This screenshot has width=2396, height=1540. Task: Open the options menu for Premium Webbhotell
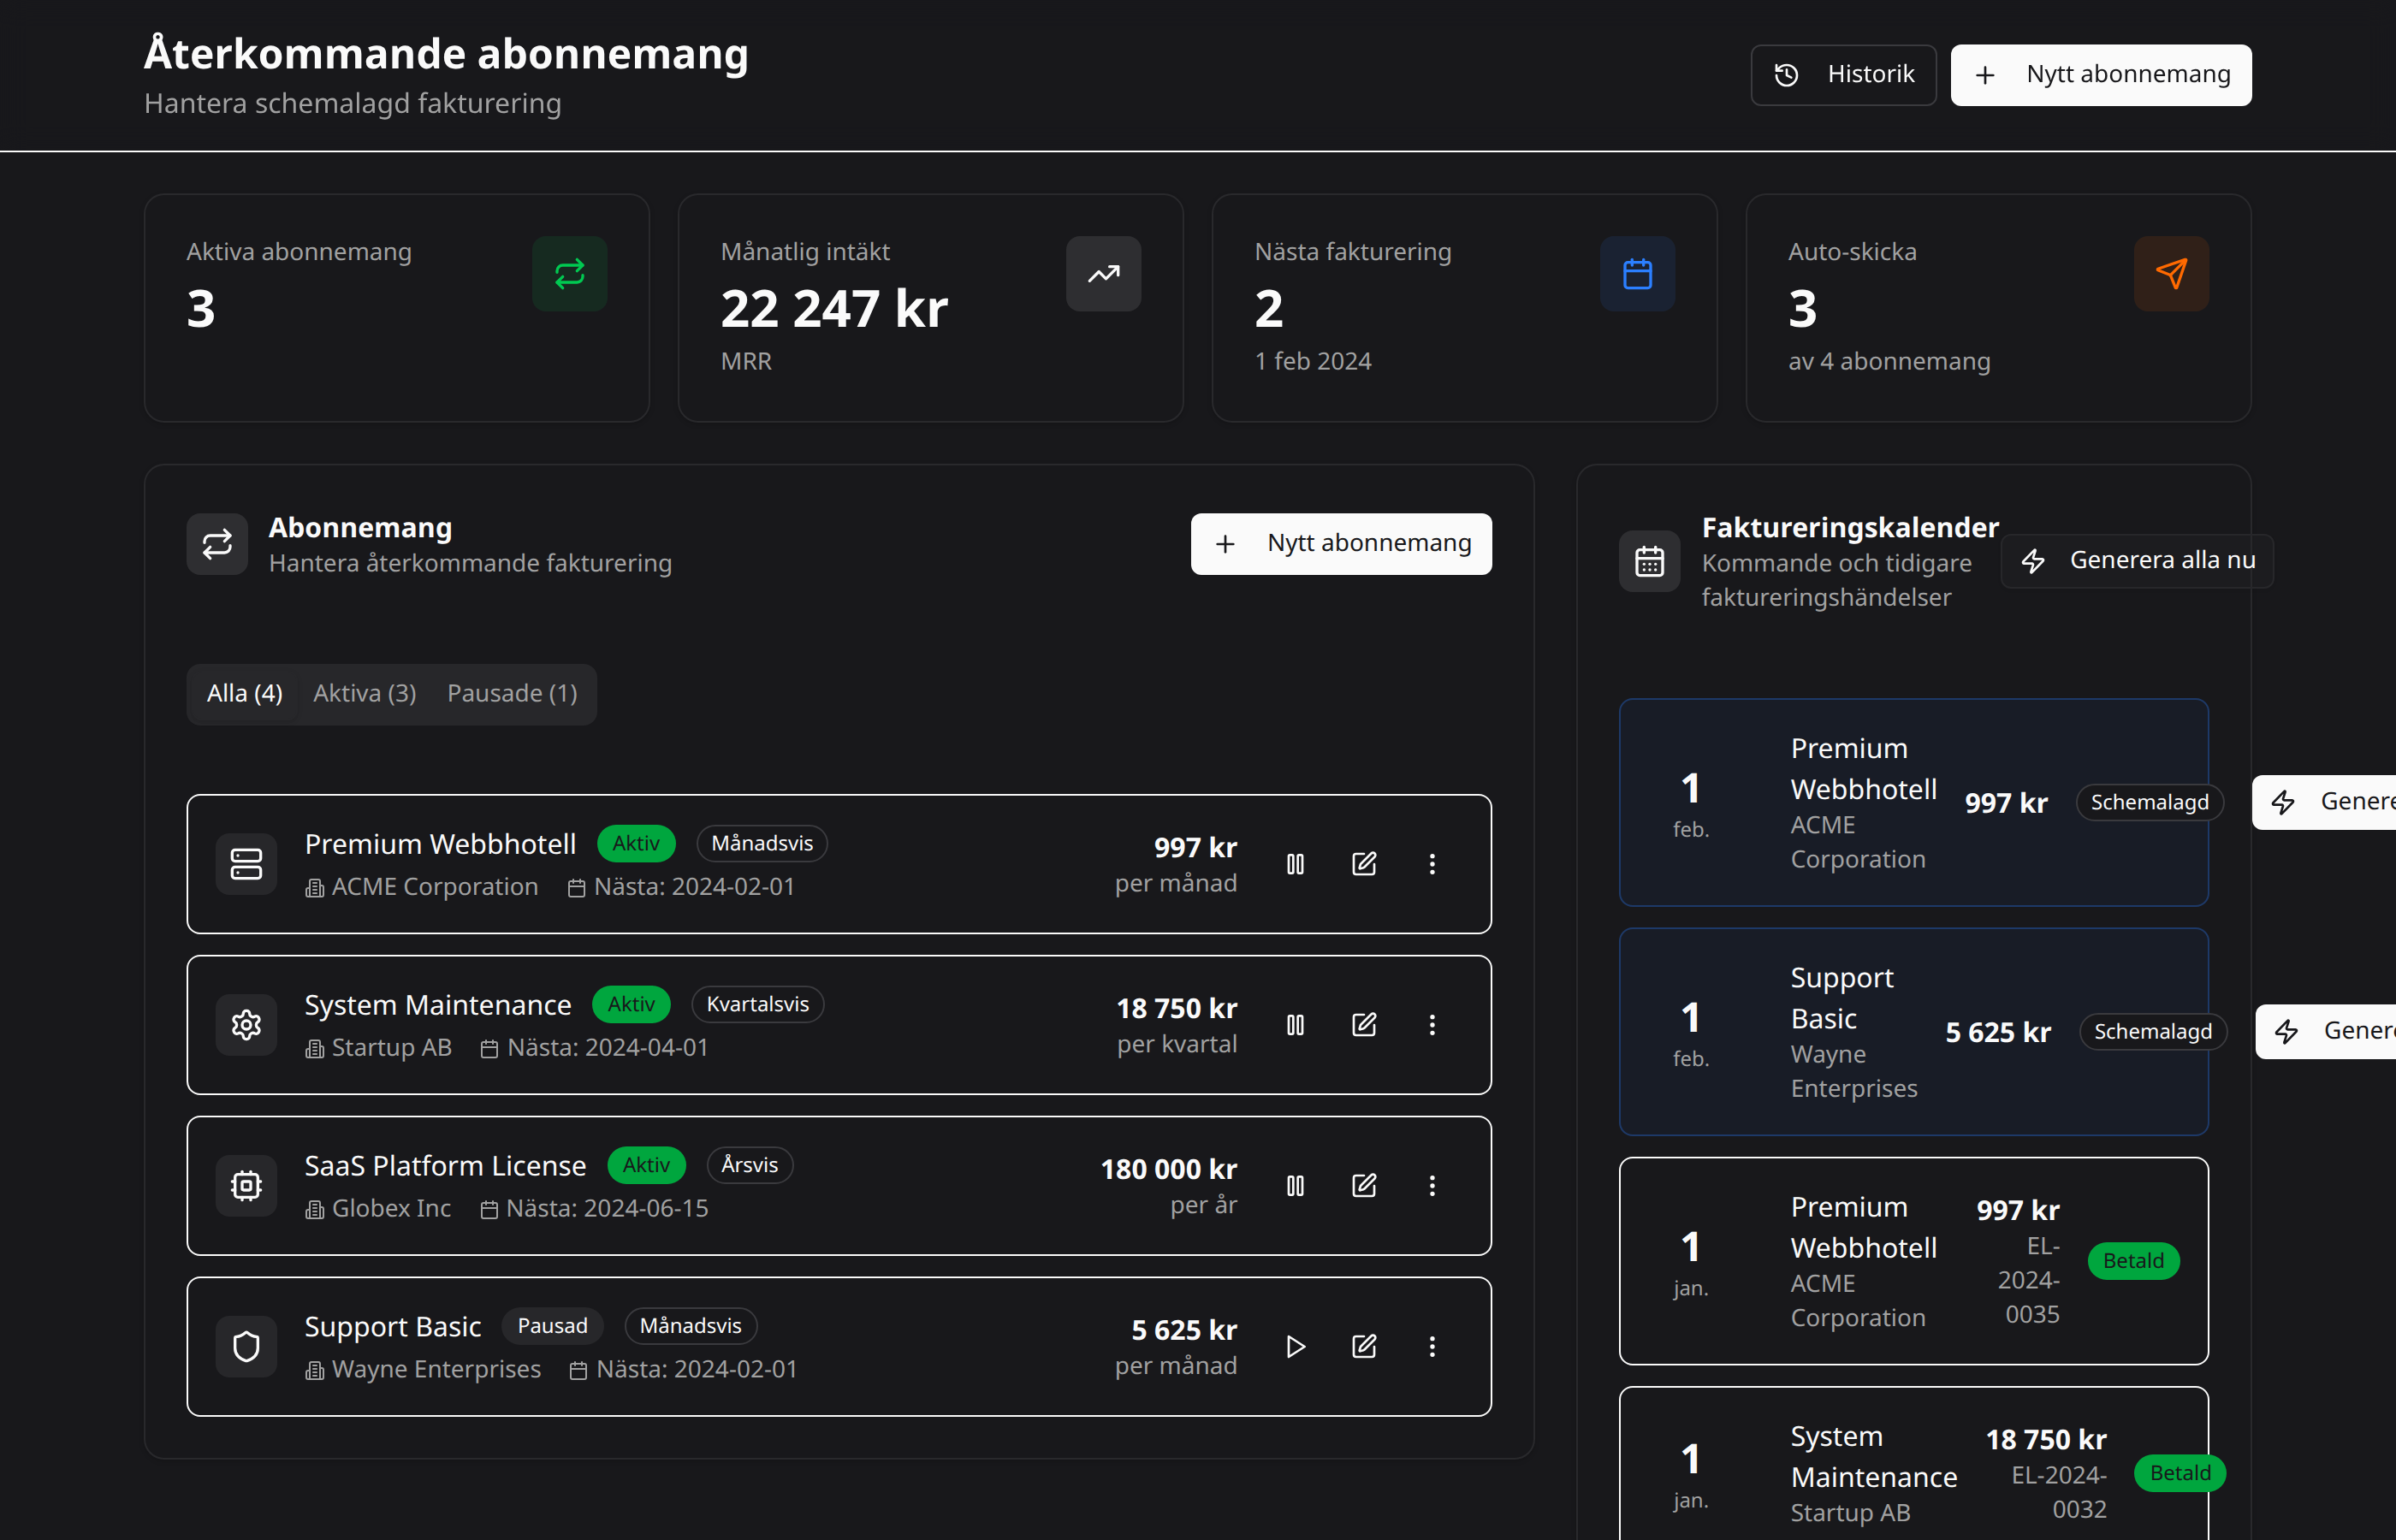point(1432,863)
